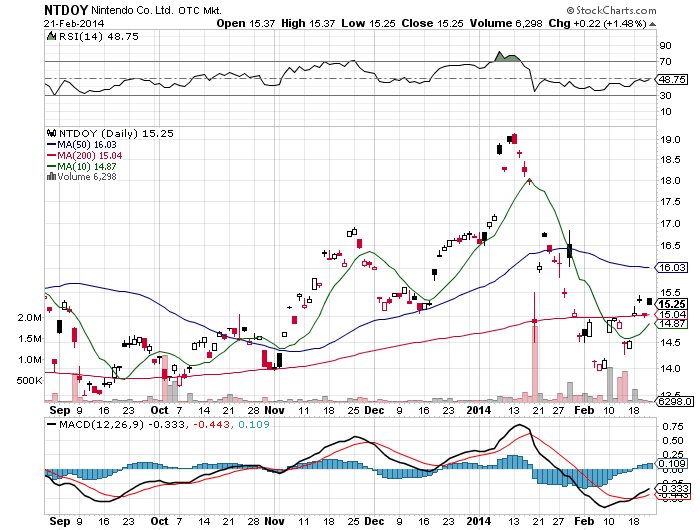Click the 14.87 MA(10) price flag
Image resolution: width=700 pixels, height=530 pixels.
671,324
